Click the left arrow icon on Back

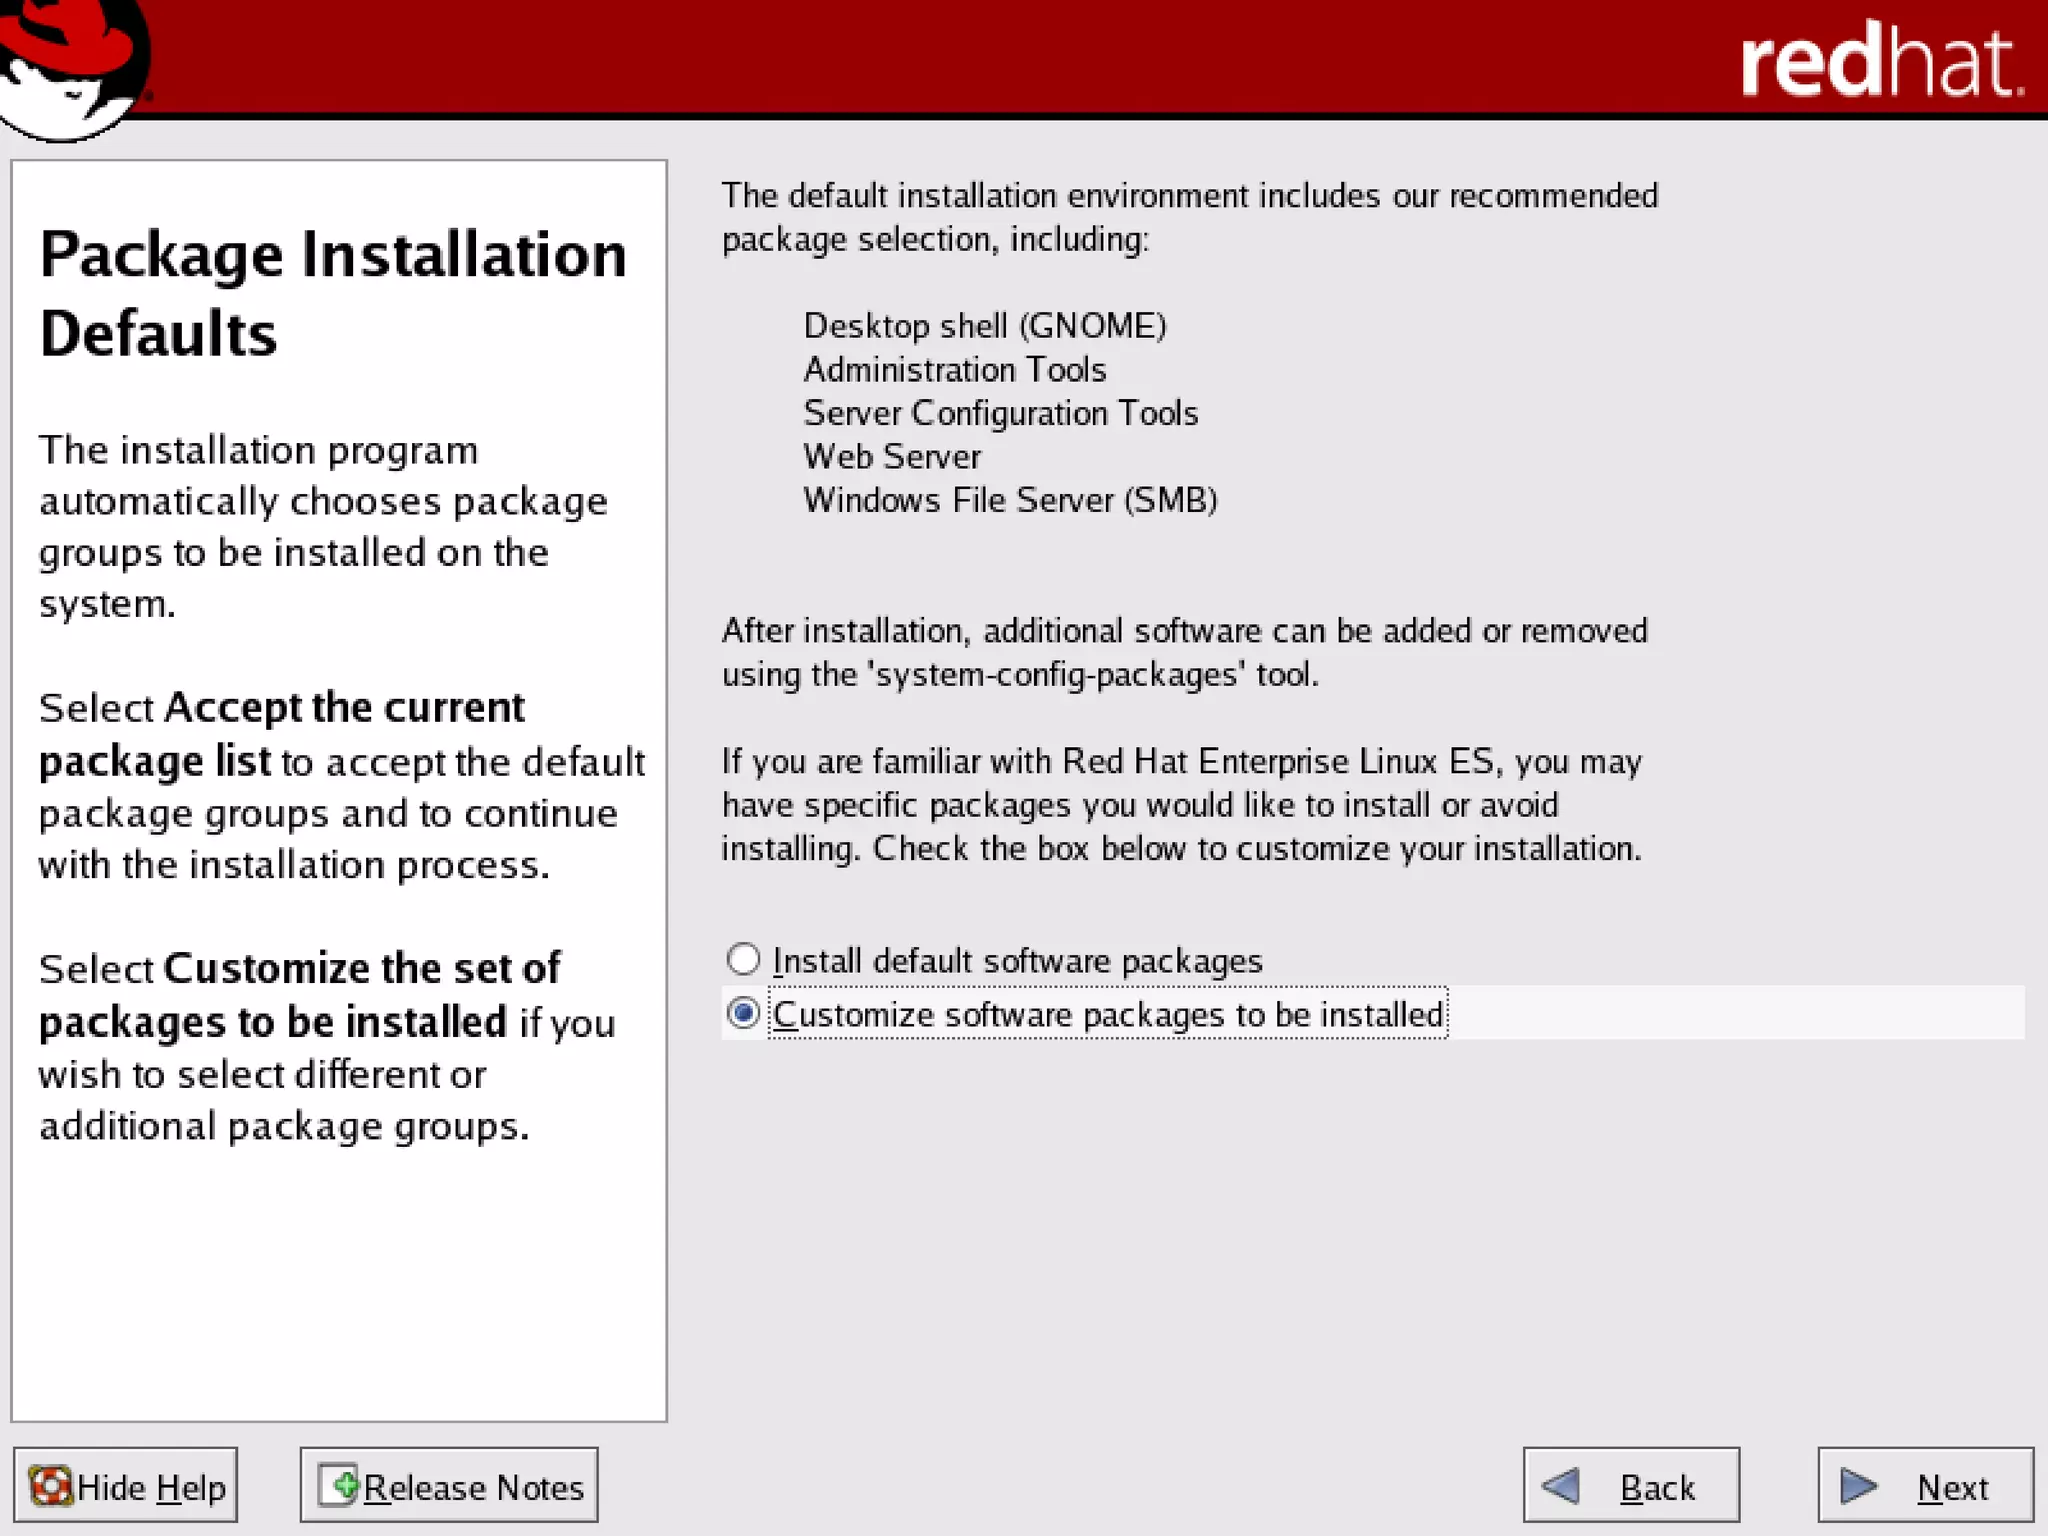point(1561,1486)
